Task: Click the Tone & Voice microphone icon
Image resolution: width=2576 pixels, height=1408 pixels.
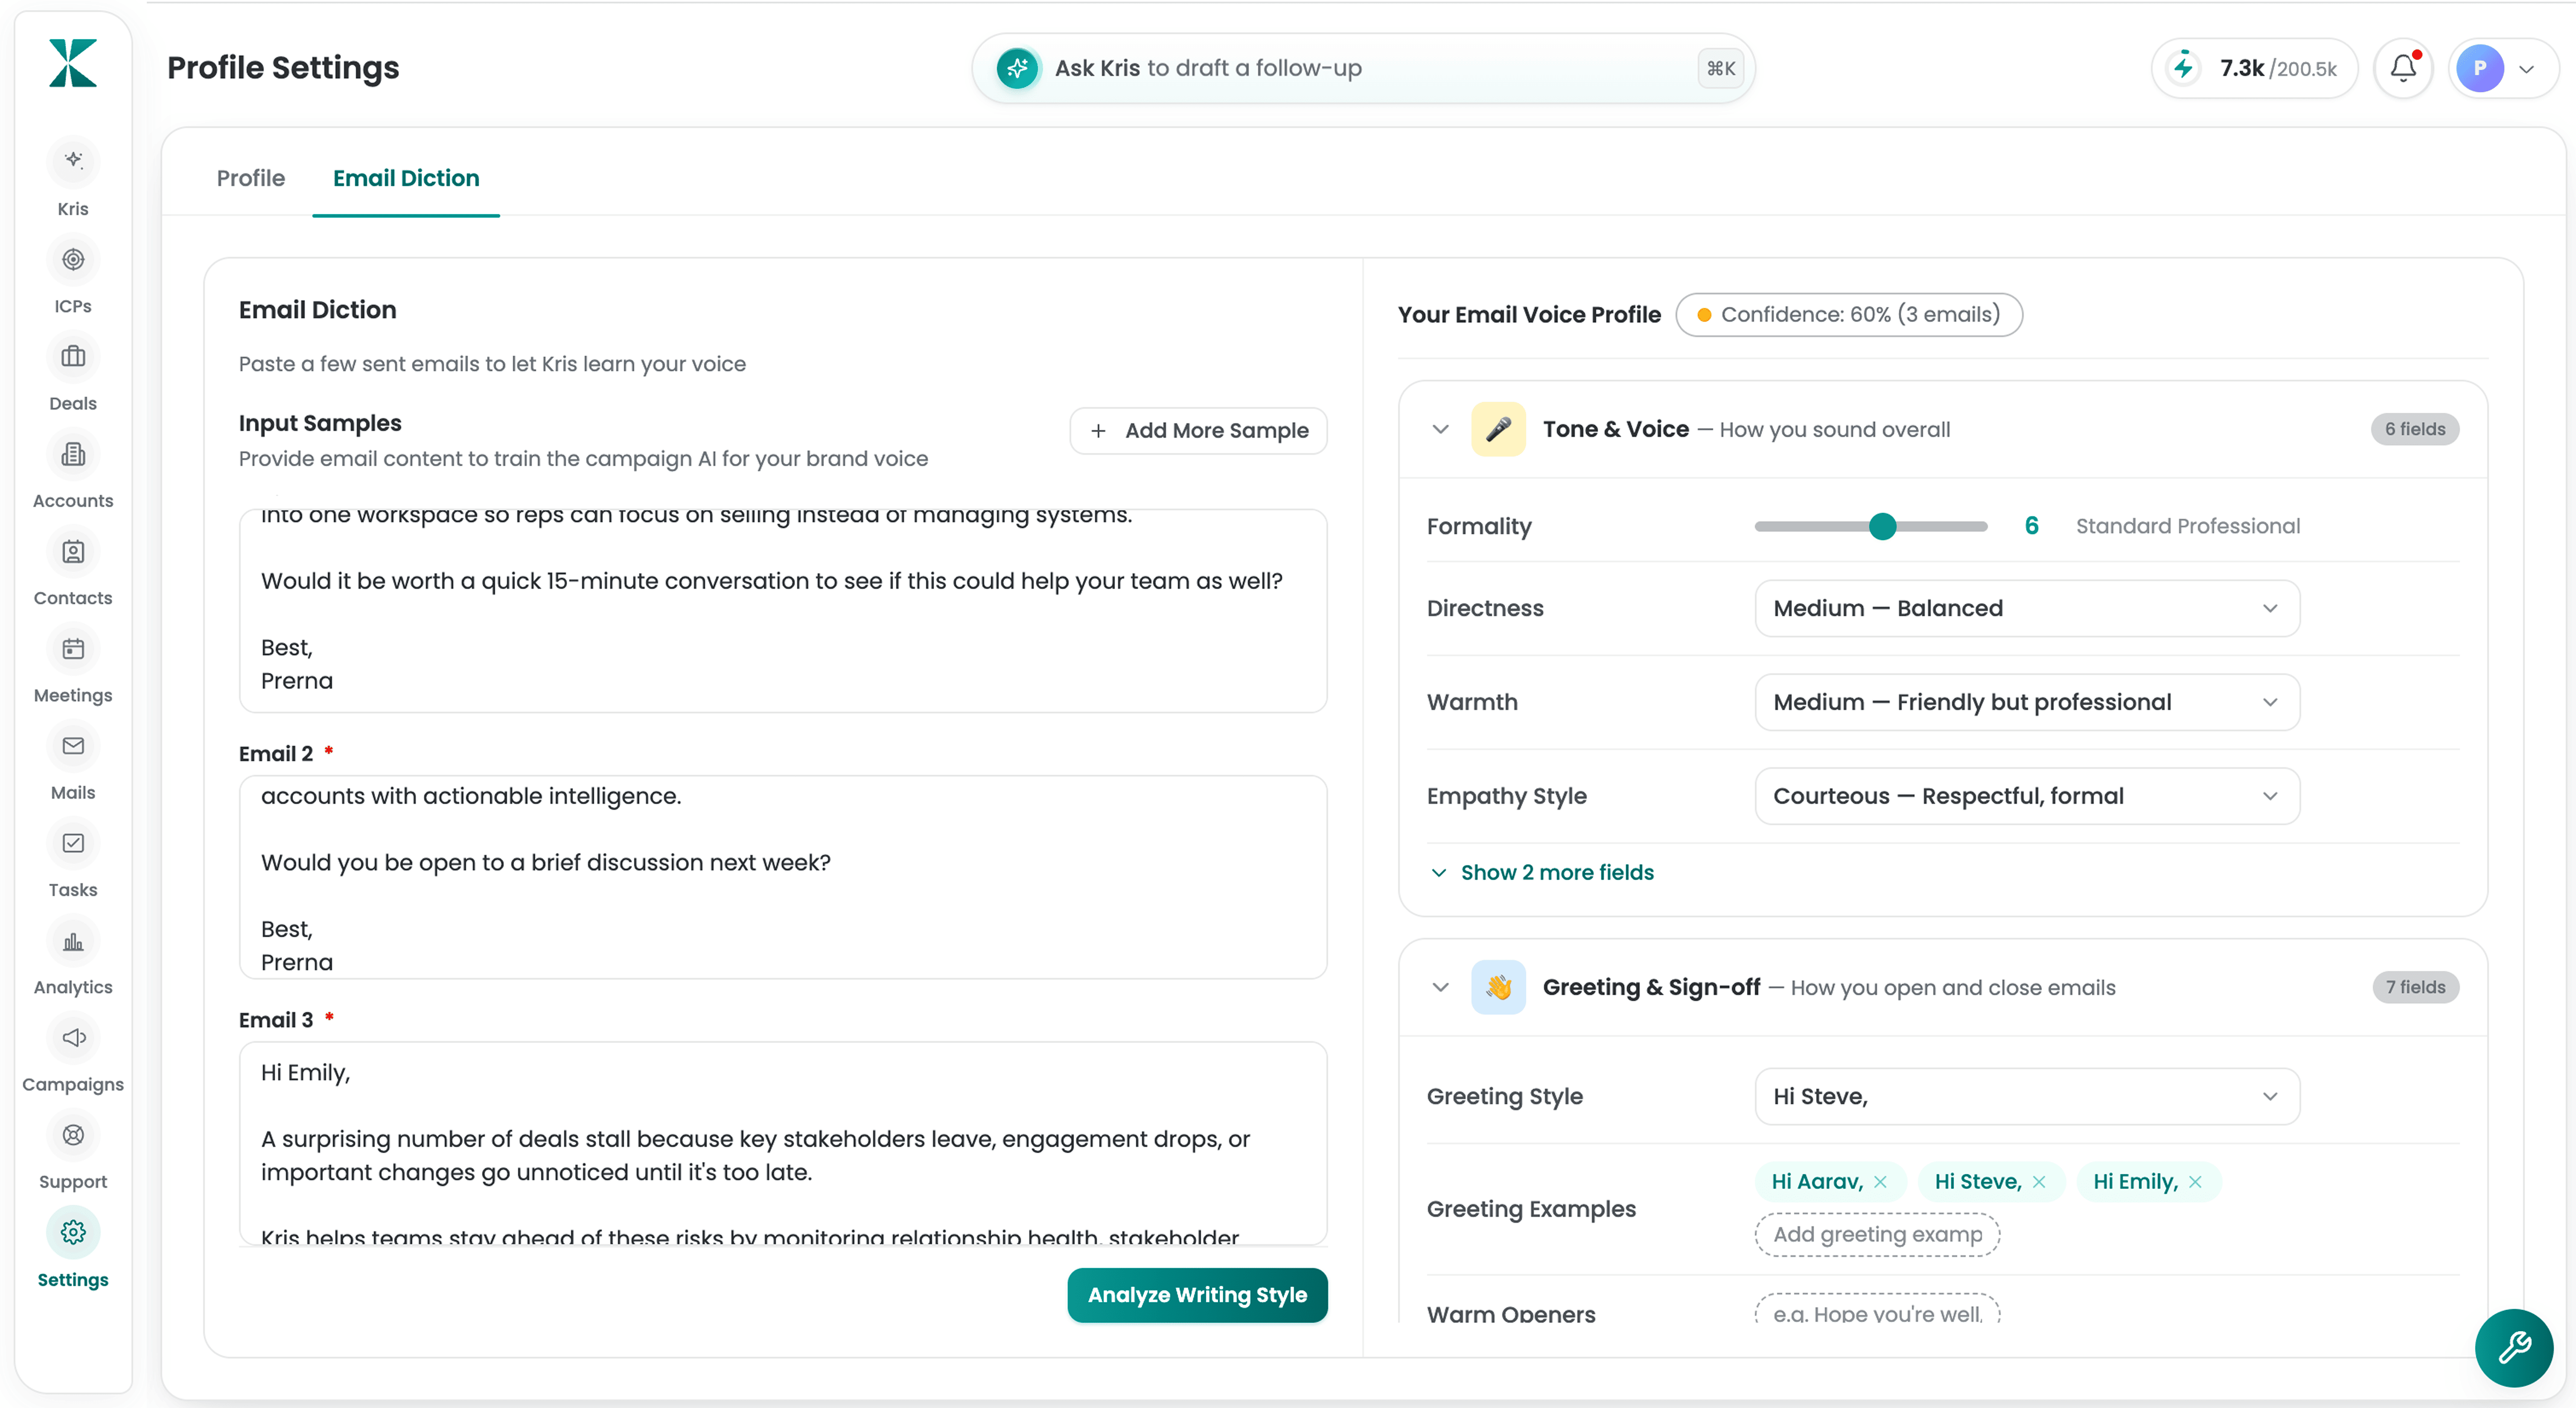Action: 1498,429
